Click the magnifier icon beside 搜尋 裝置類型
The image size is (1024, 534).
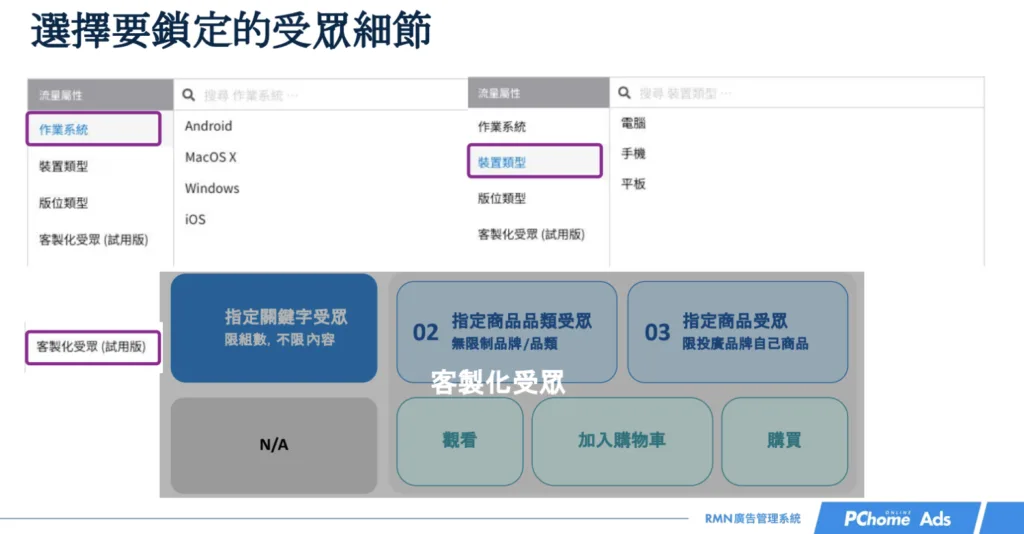tap(624, 93)
